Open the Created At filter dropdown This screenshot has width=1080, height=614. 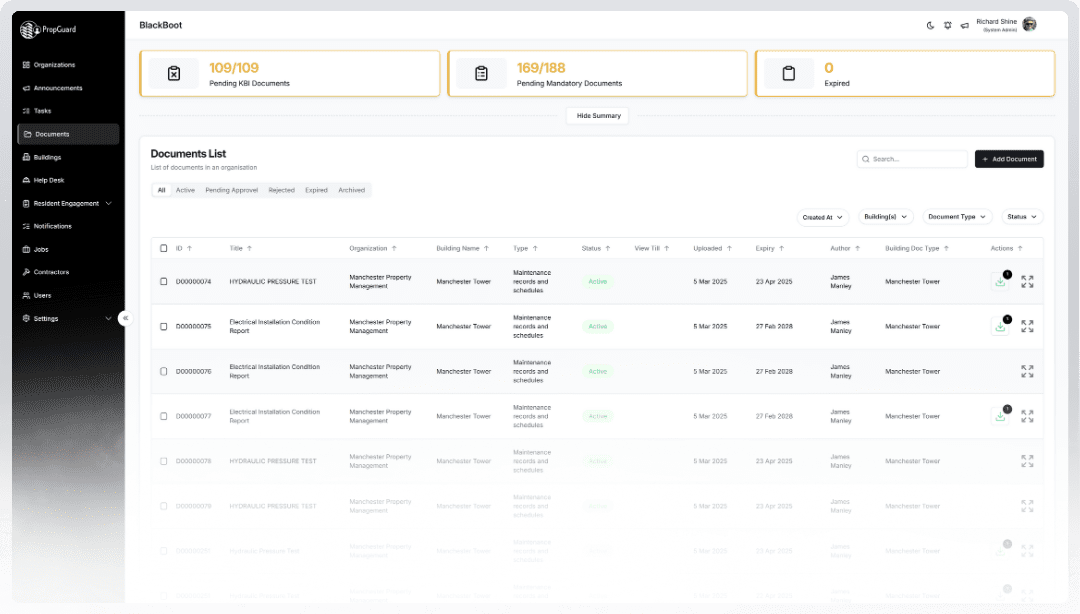coord(822,217)
